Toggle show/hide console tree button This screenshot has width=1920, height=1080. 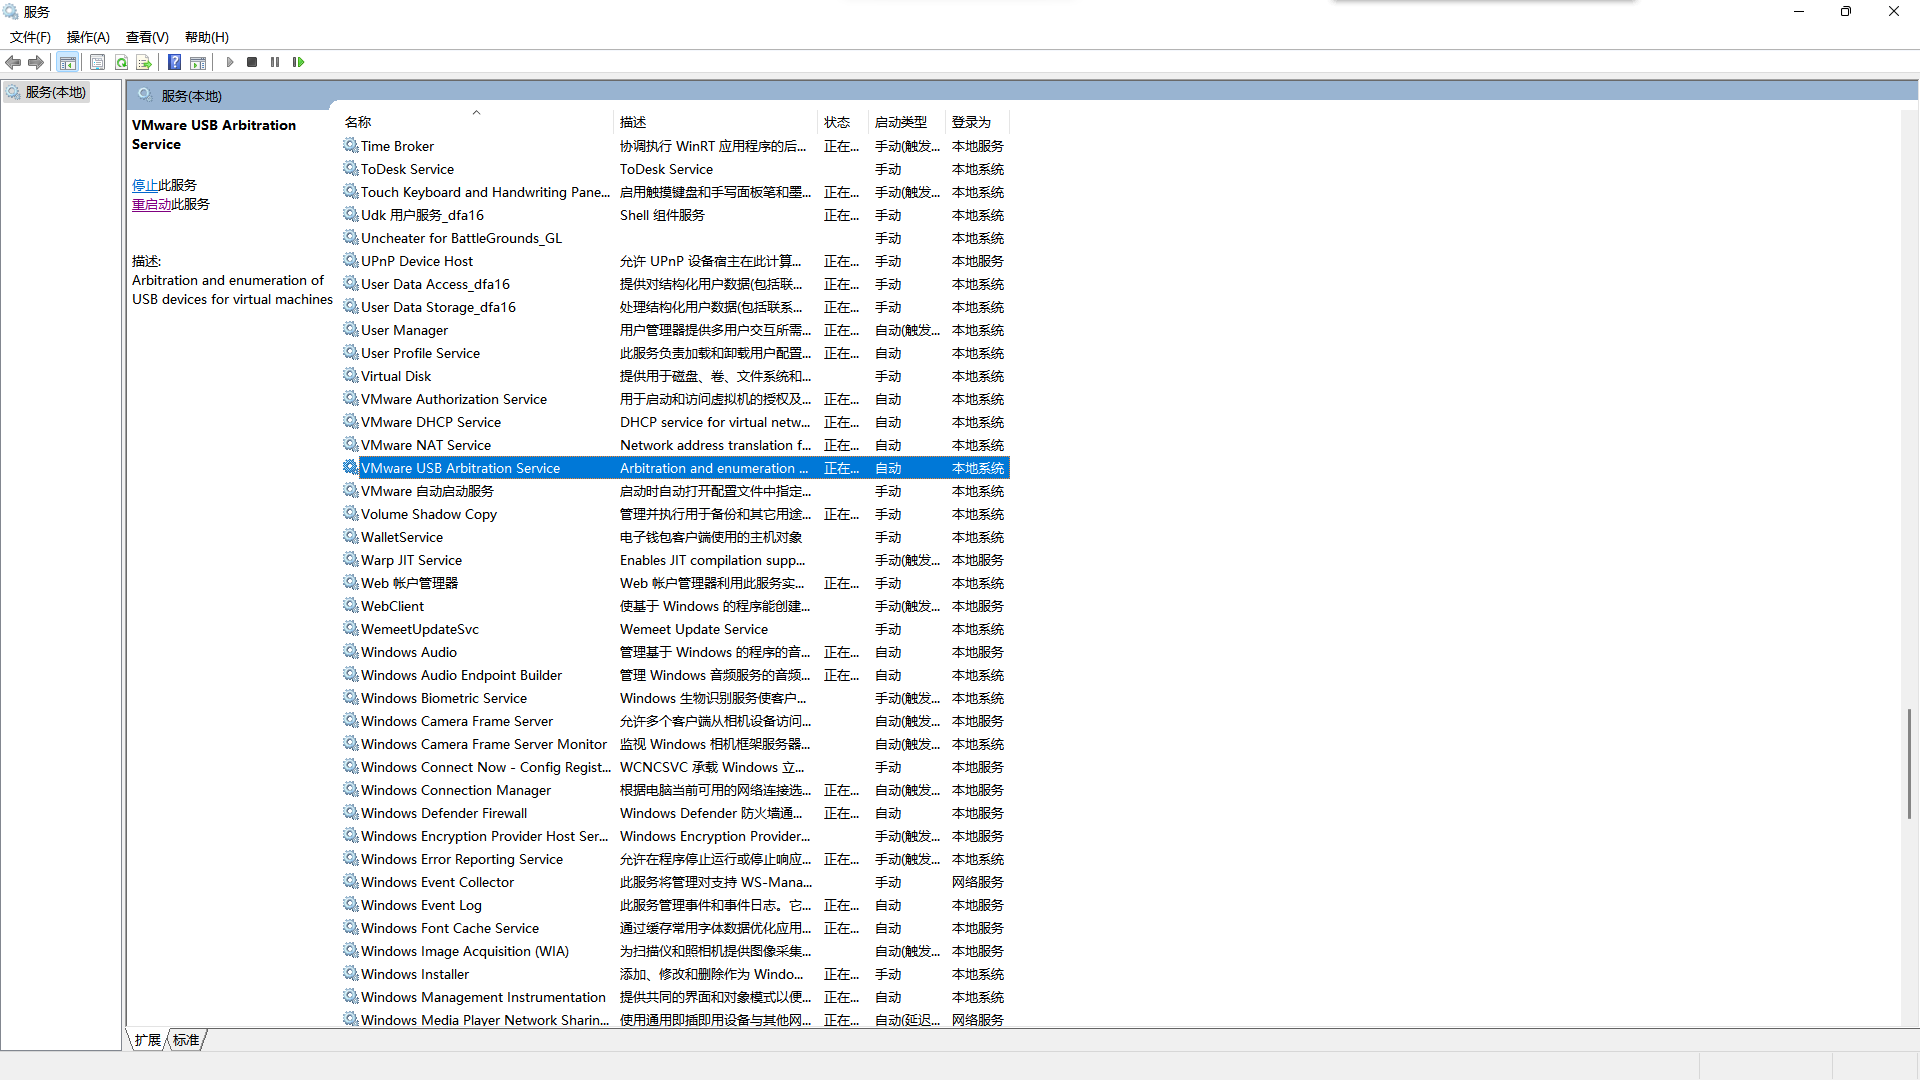[x=67, y=62]
